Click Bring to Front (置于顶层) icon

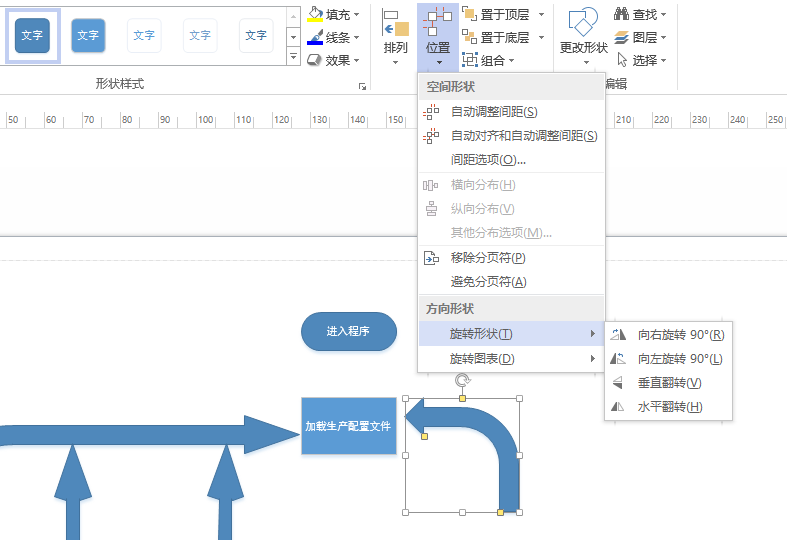(x=469, y=14)
